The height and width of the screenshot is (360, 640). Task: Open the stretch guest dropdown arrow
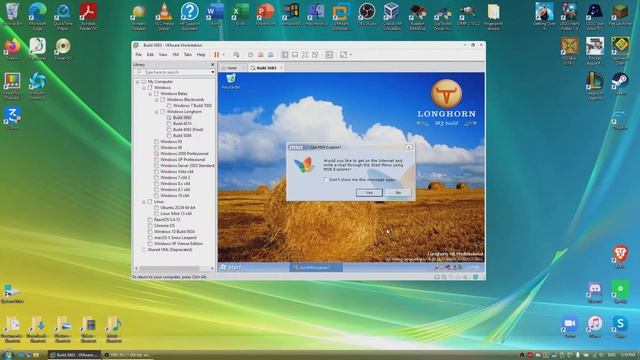pyautogui.click(x=350, y=55)
